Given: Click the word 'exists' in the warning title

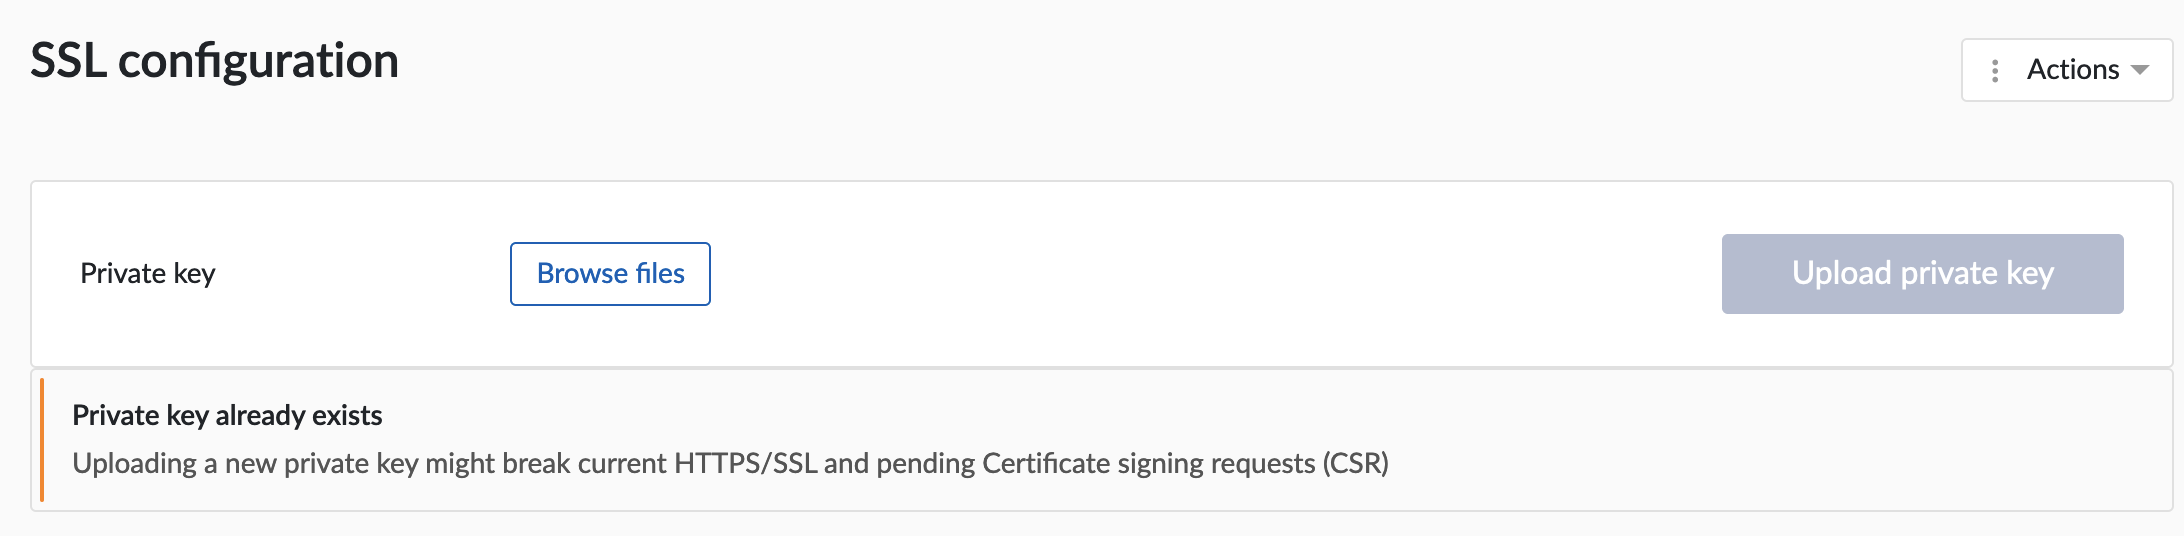Looking at the screenshot, I should click(347, 415).
